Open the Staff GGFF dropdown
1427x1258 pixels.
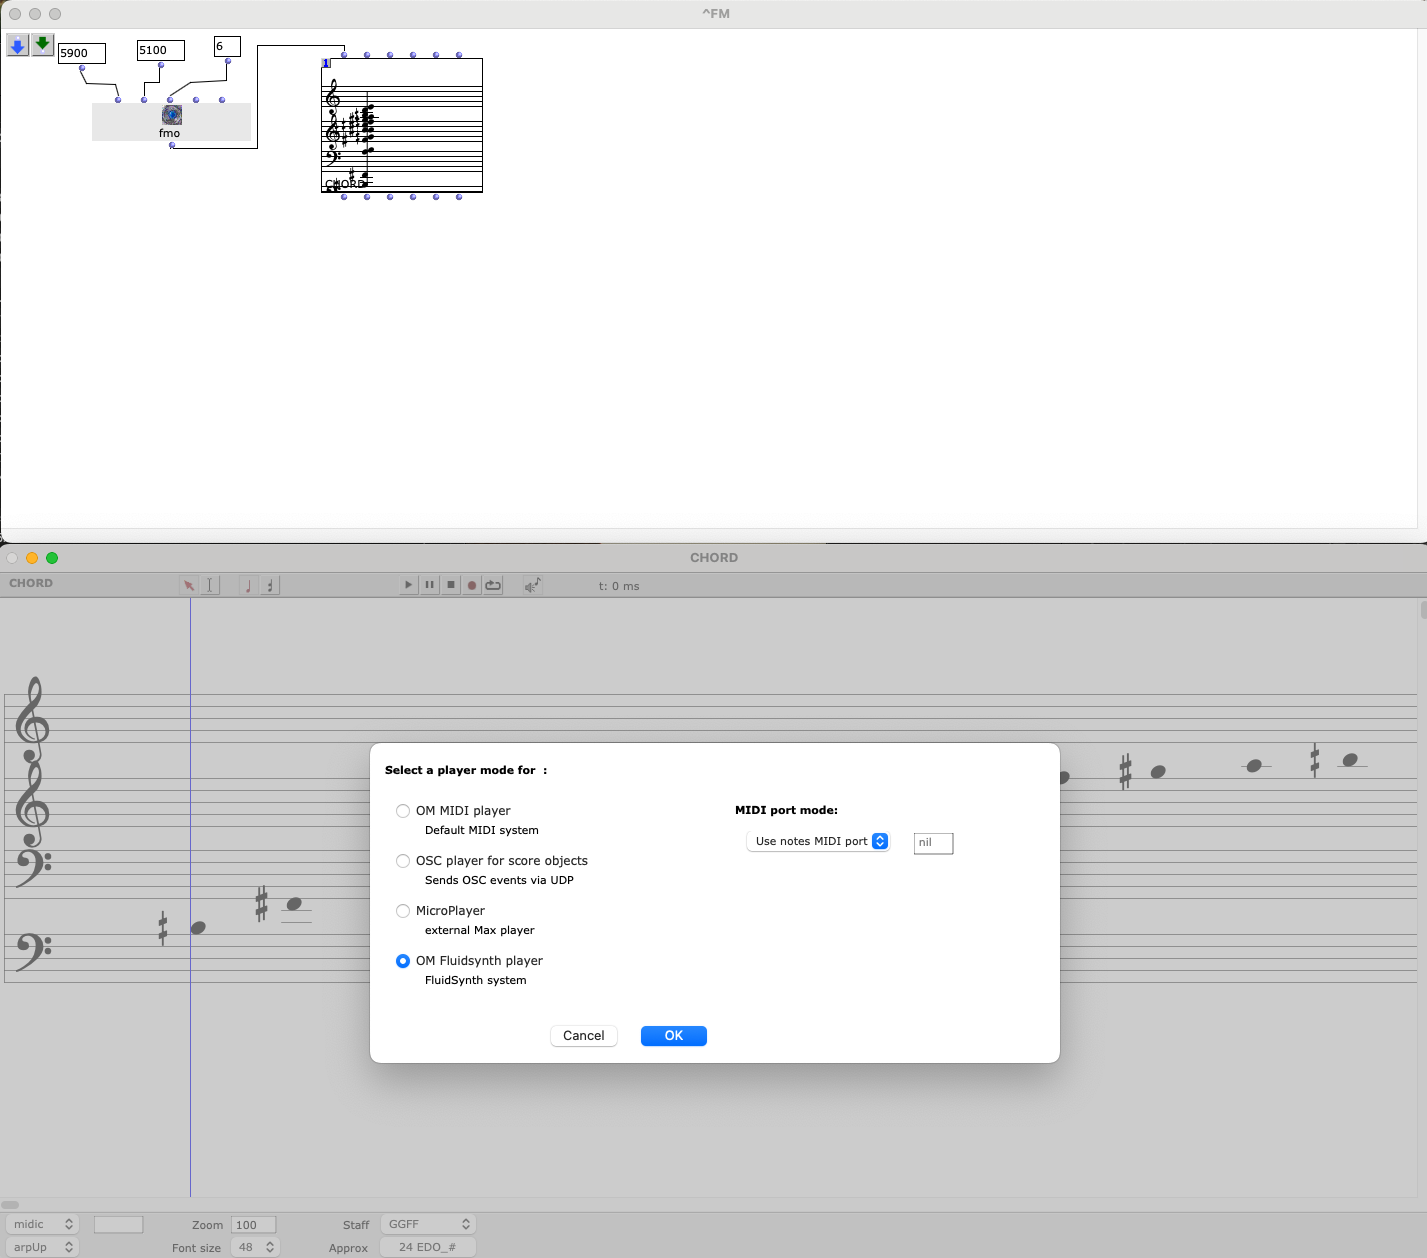428,1224
